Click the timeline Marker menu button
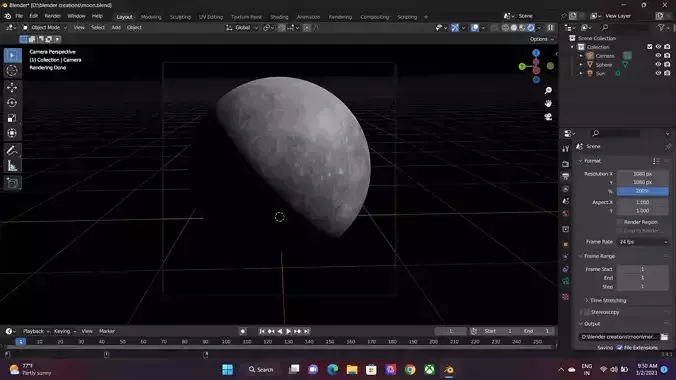This screenshot has width=676, height=380. pyautogui.click(x=107, y=331)
